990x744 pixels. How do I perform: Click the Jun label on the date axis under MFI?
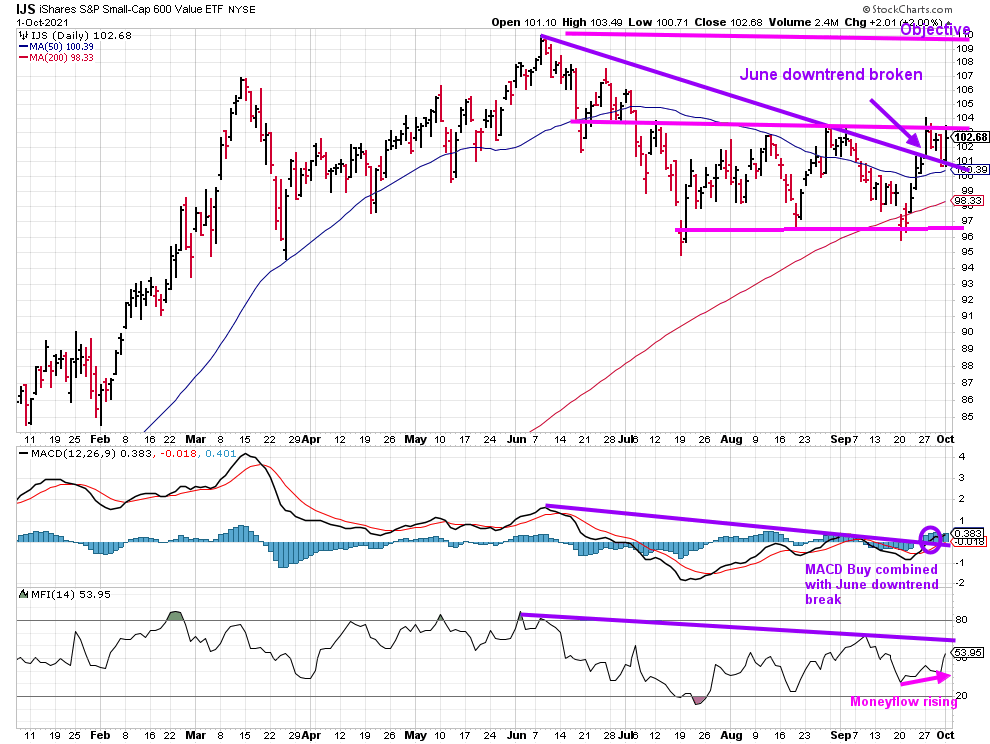(516, 735)
